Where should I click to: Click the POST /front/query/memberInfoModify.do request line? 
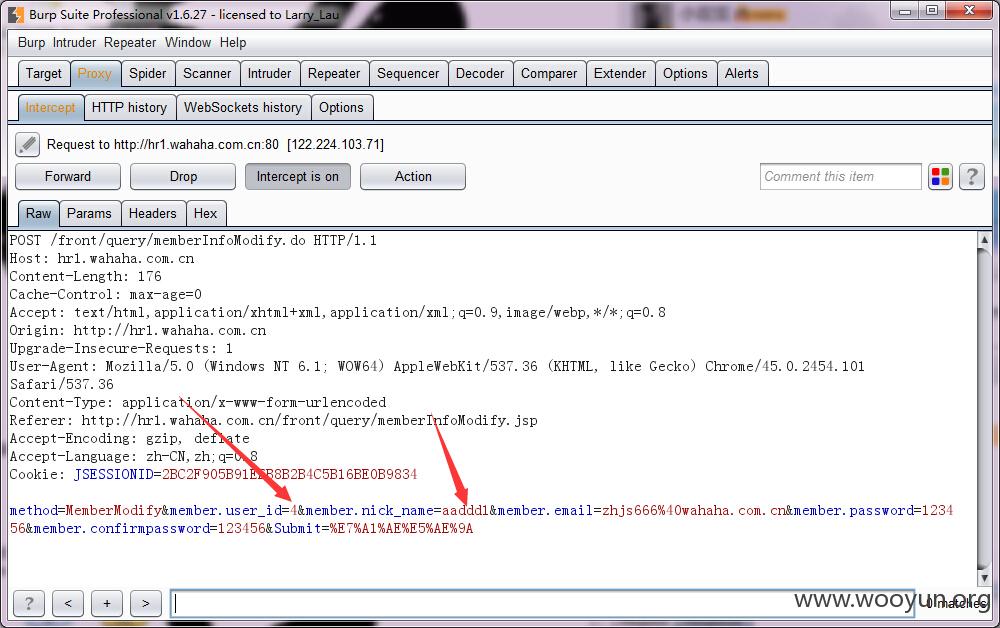coord(193,240)
